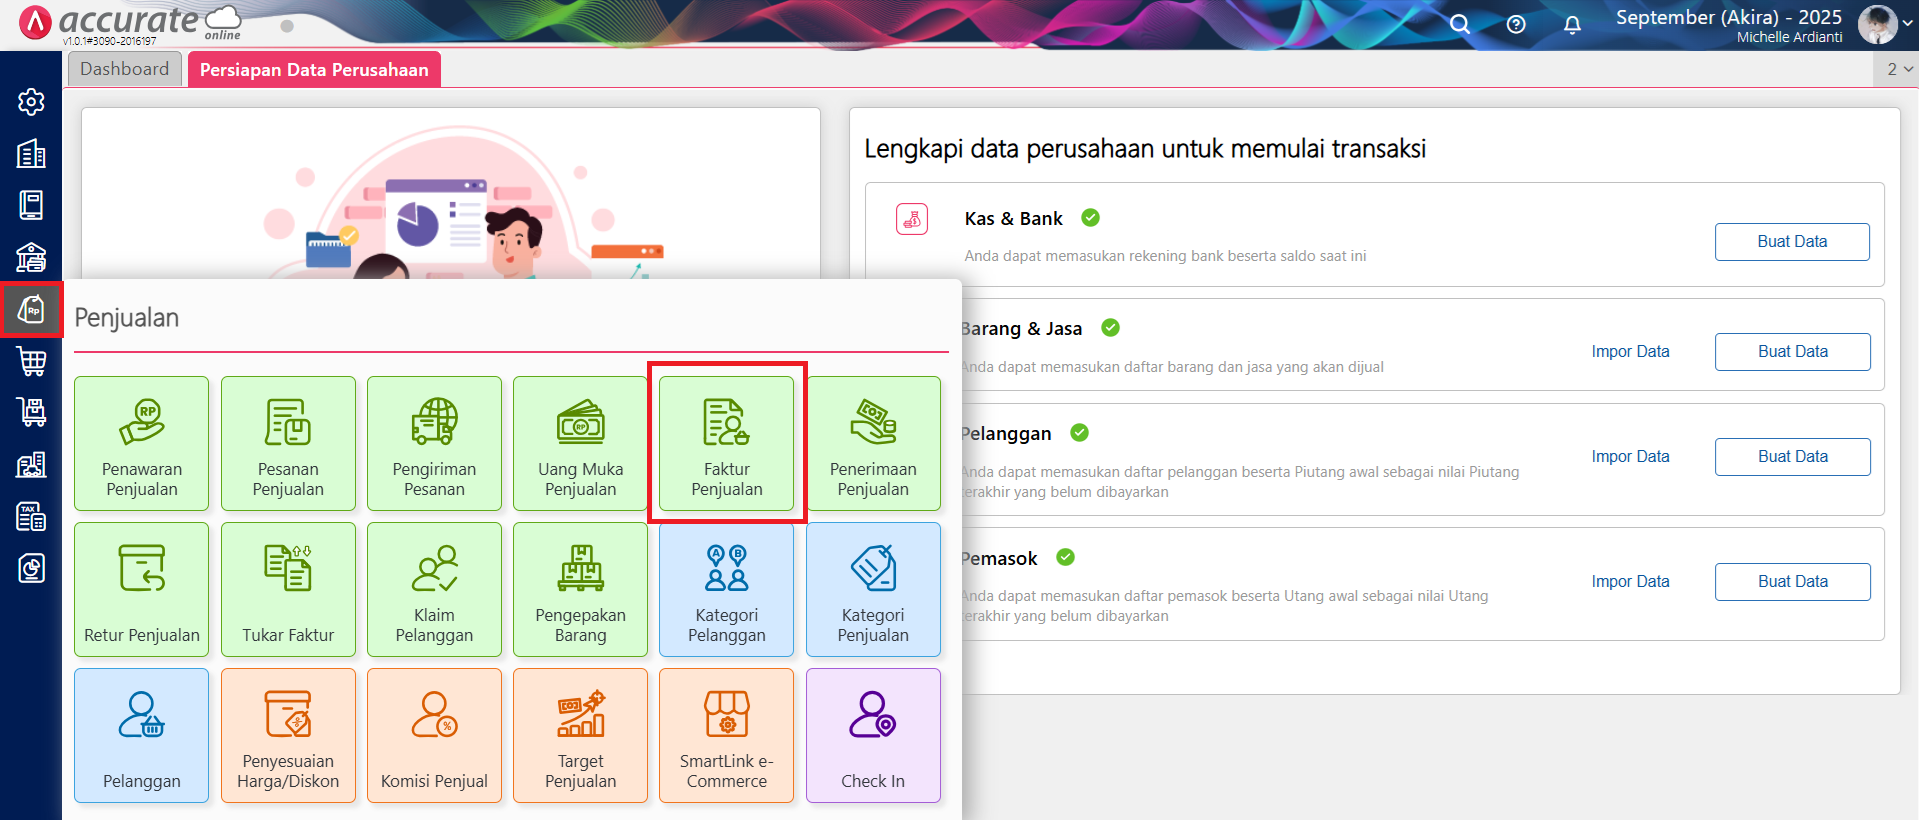Screen dimensions: 1919x820
Task: Switch to the Dashboard tab
Action: point(125,69)
